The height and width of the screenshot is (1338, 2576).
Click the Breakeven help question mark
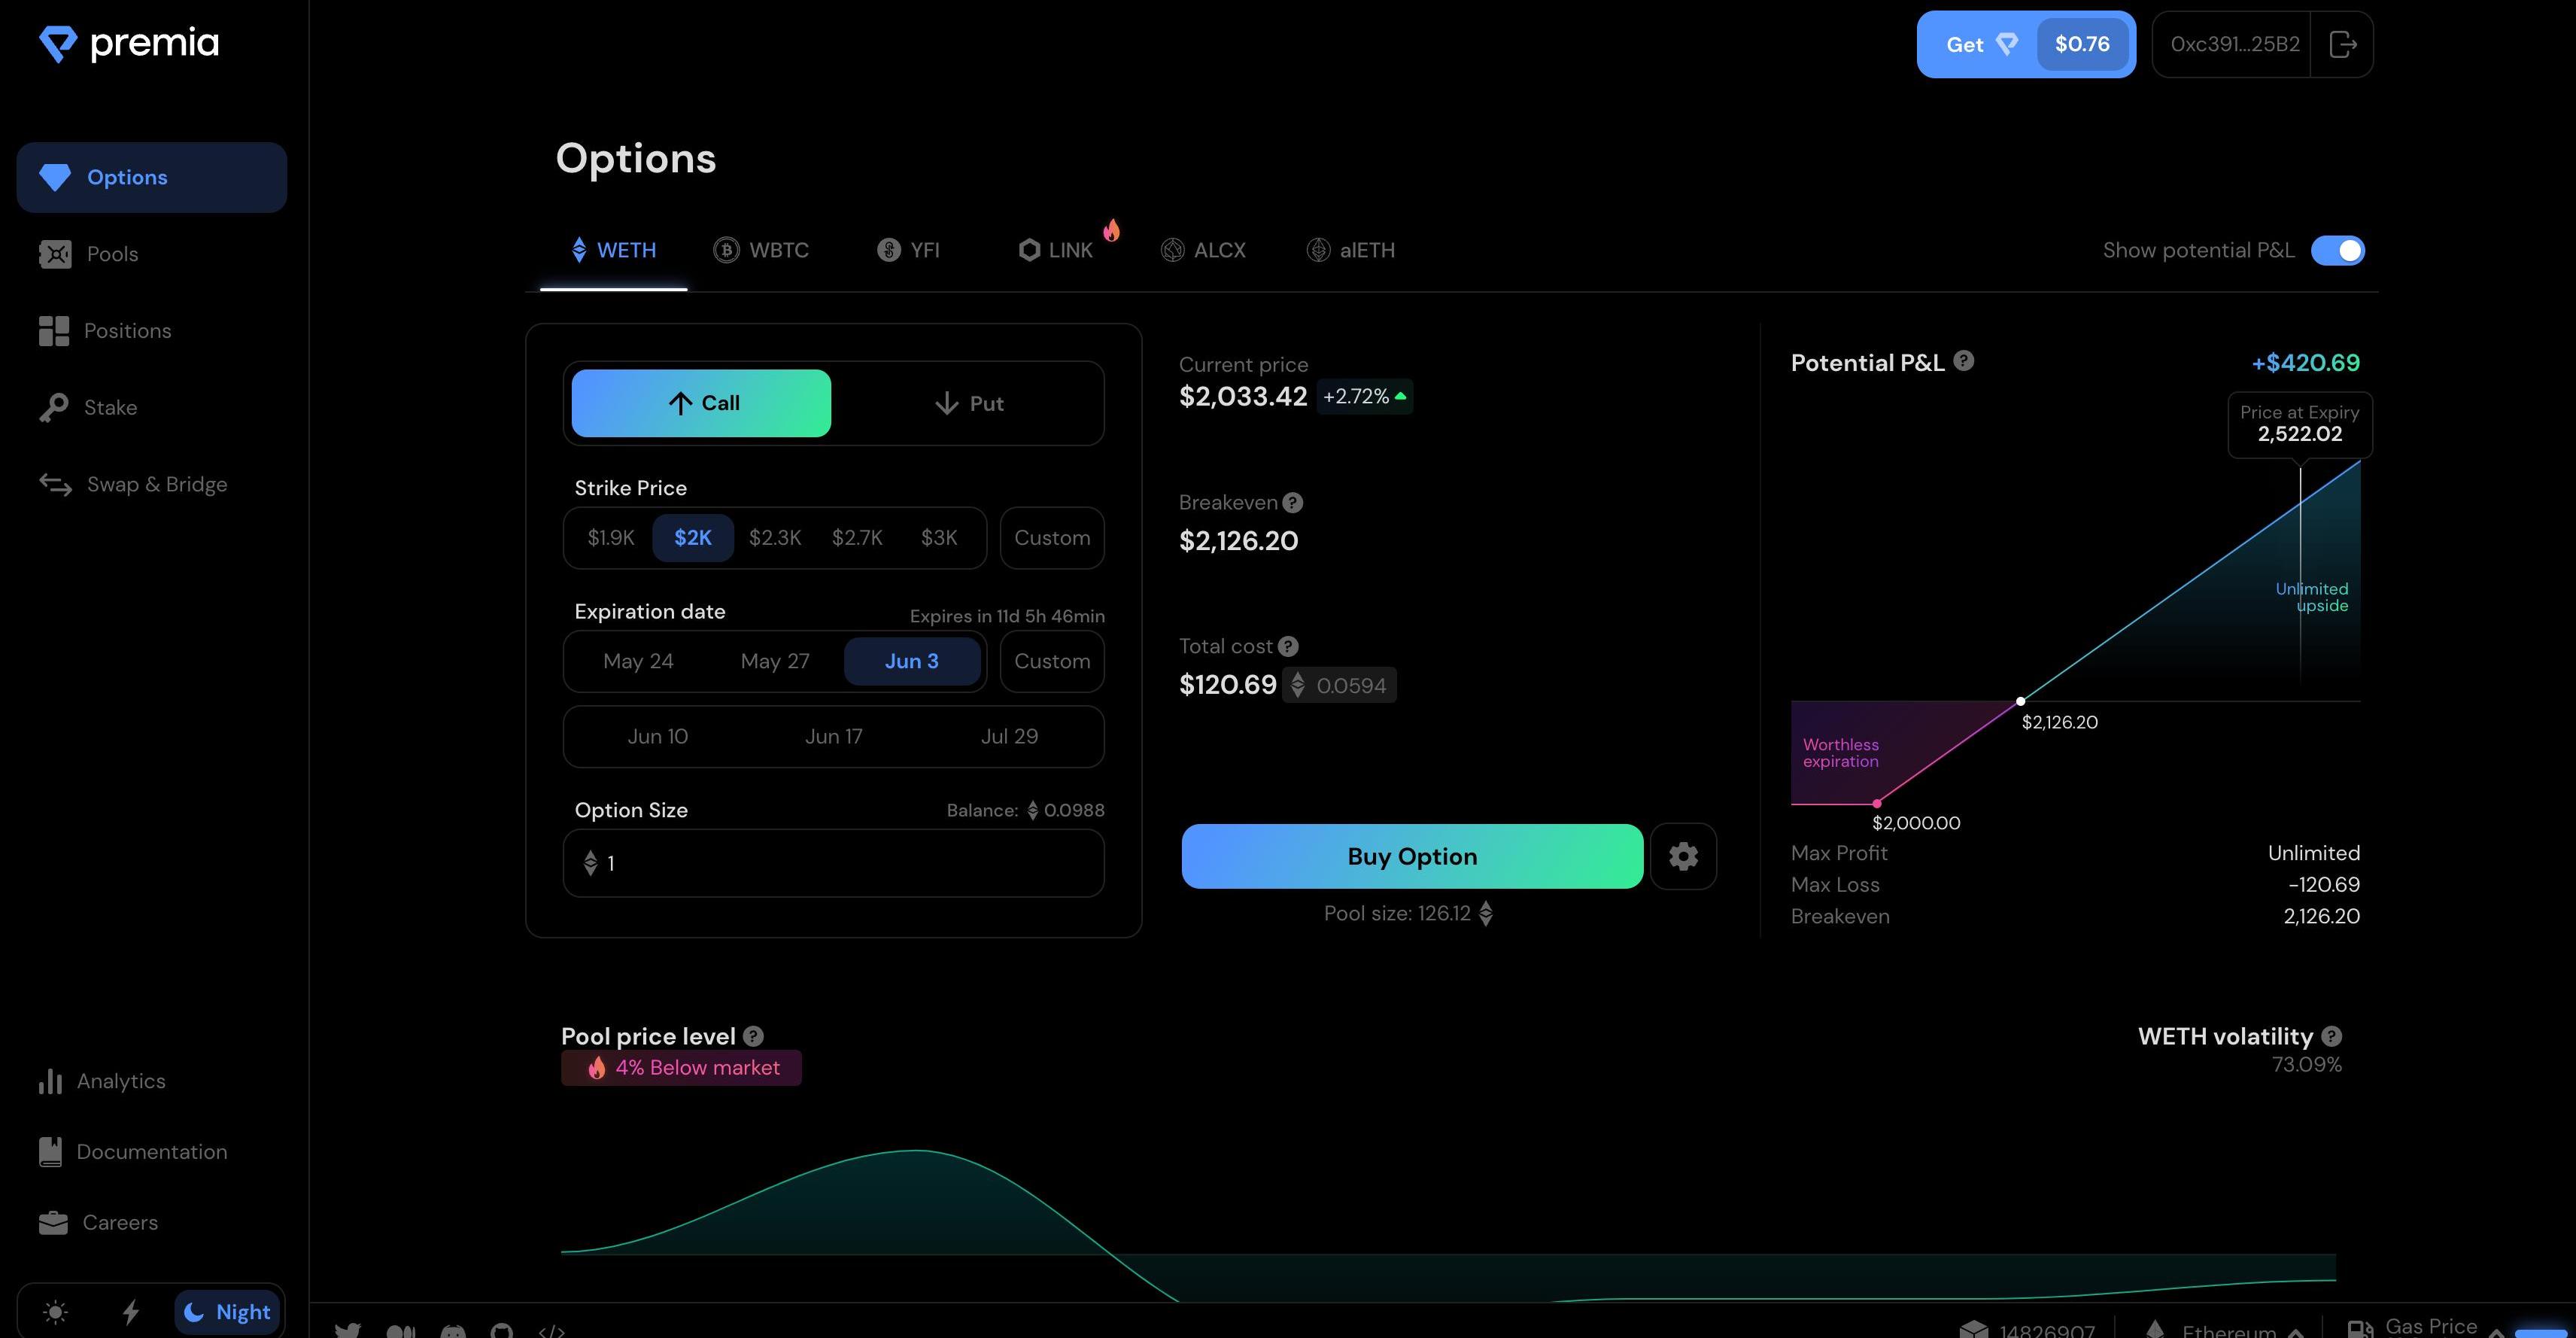tap(1292, 503)
